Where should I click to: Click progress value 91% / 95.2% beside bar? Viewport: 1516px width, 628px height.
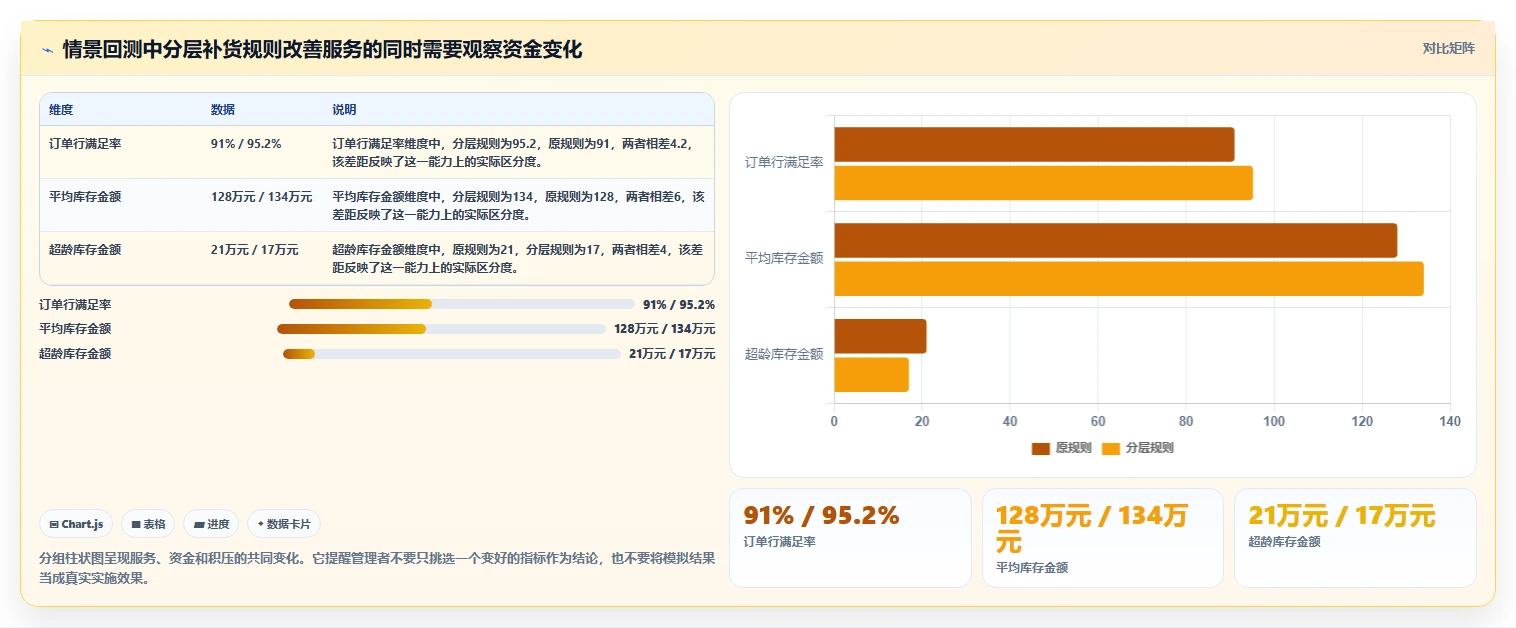pyautogui.click(x=679, y=305)
